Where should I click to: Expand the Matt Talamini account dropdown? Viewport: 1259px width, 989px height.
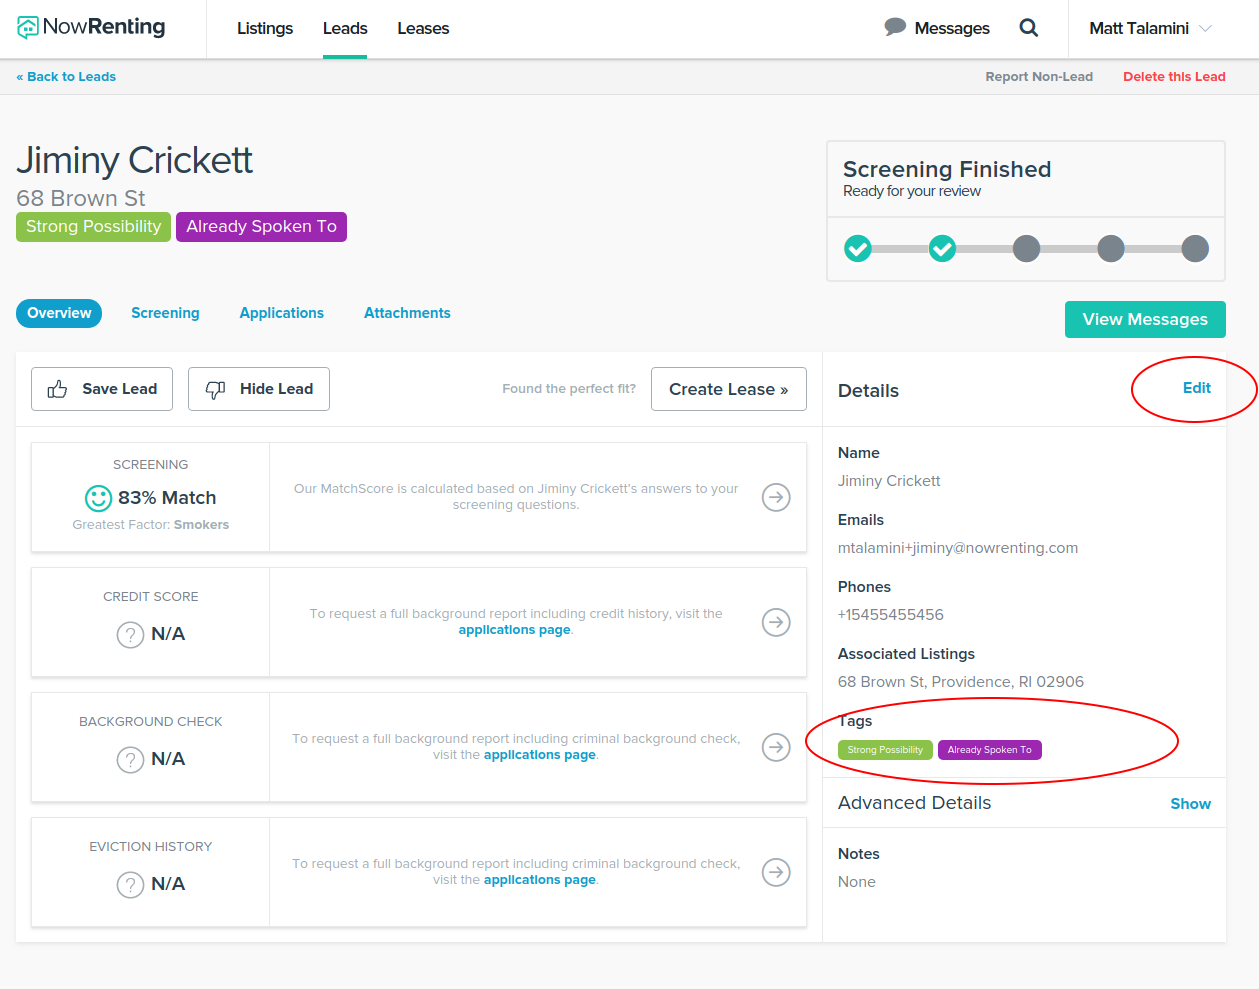1150,28
